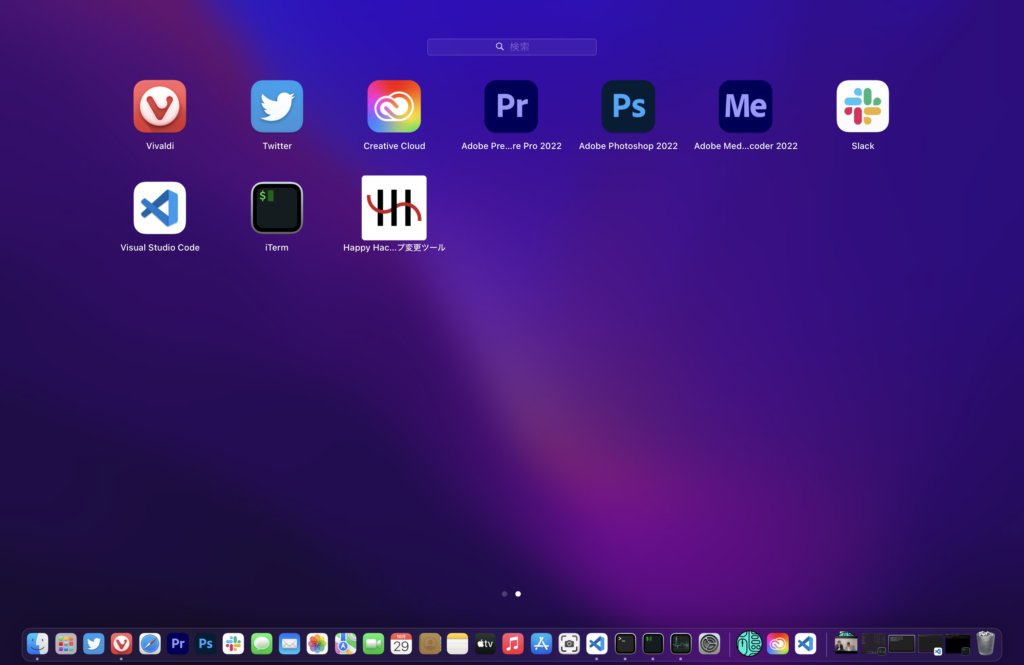Restore minimized window showing two people
The width and height of the screenshot is (1024, 665).
(846, 643)
